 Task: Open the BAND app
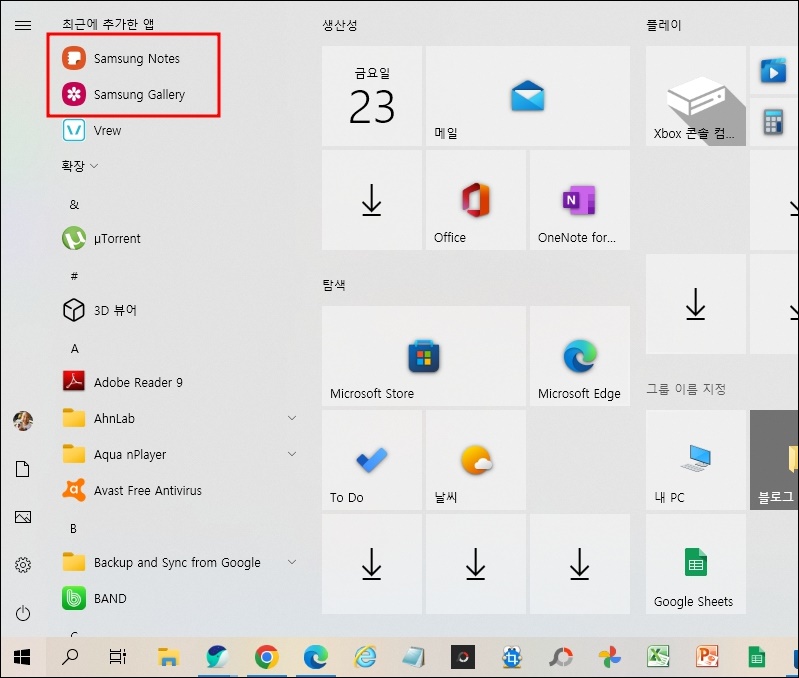[x=94, y=598]
